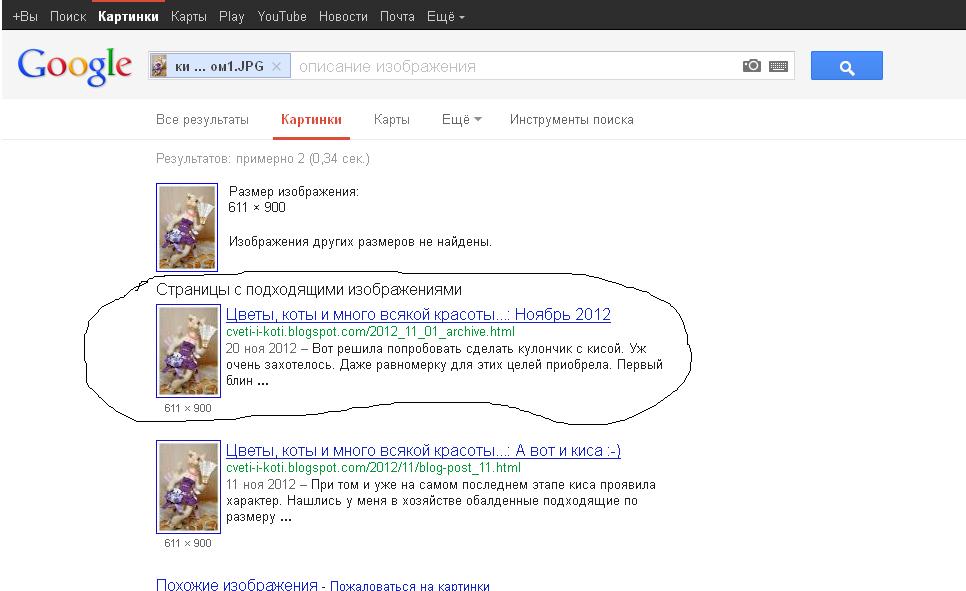Click the top image-size preview thumbnail
This screenshot has width=966, height=591.
[x=187, y=227]
